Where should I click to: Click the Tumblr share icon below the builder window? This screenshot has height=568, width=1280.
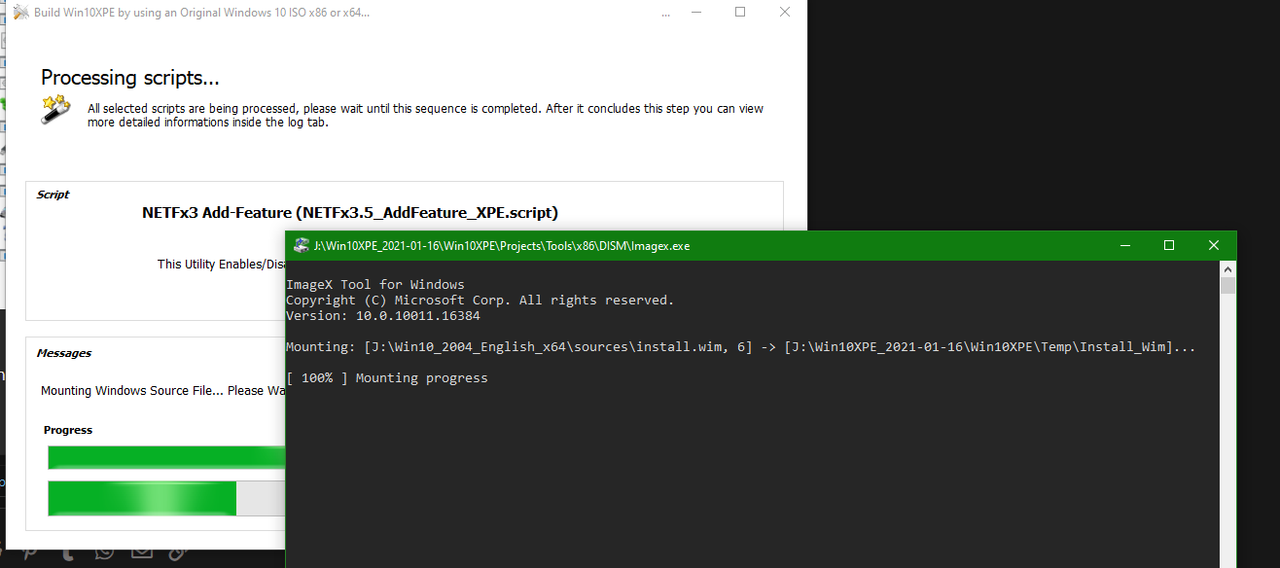67,552
